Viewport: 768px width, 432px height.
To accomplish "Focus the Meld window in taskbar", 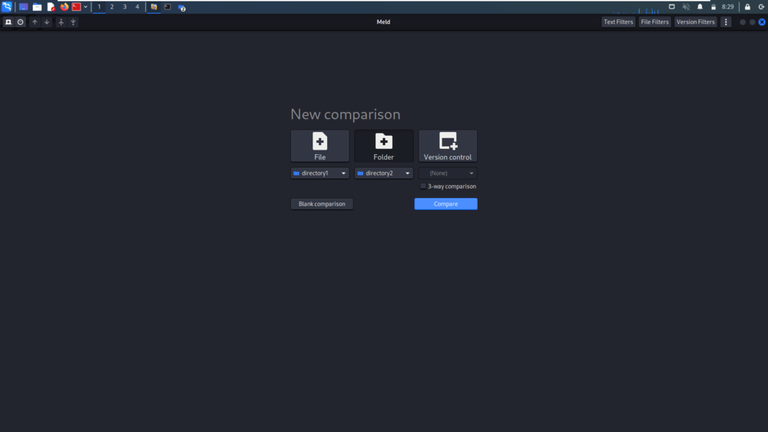I will click(154, 7).
